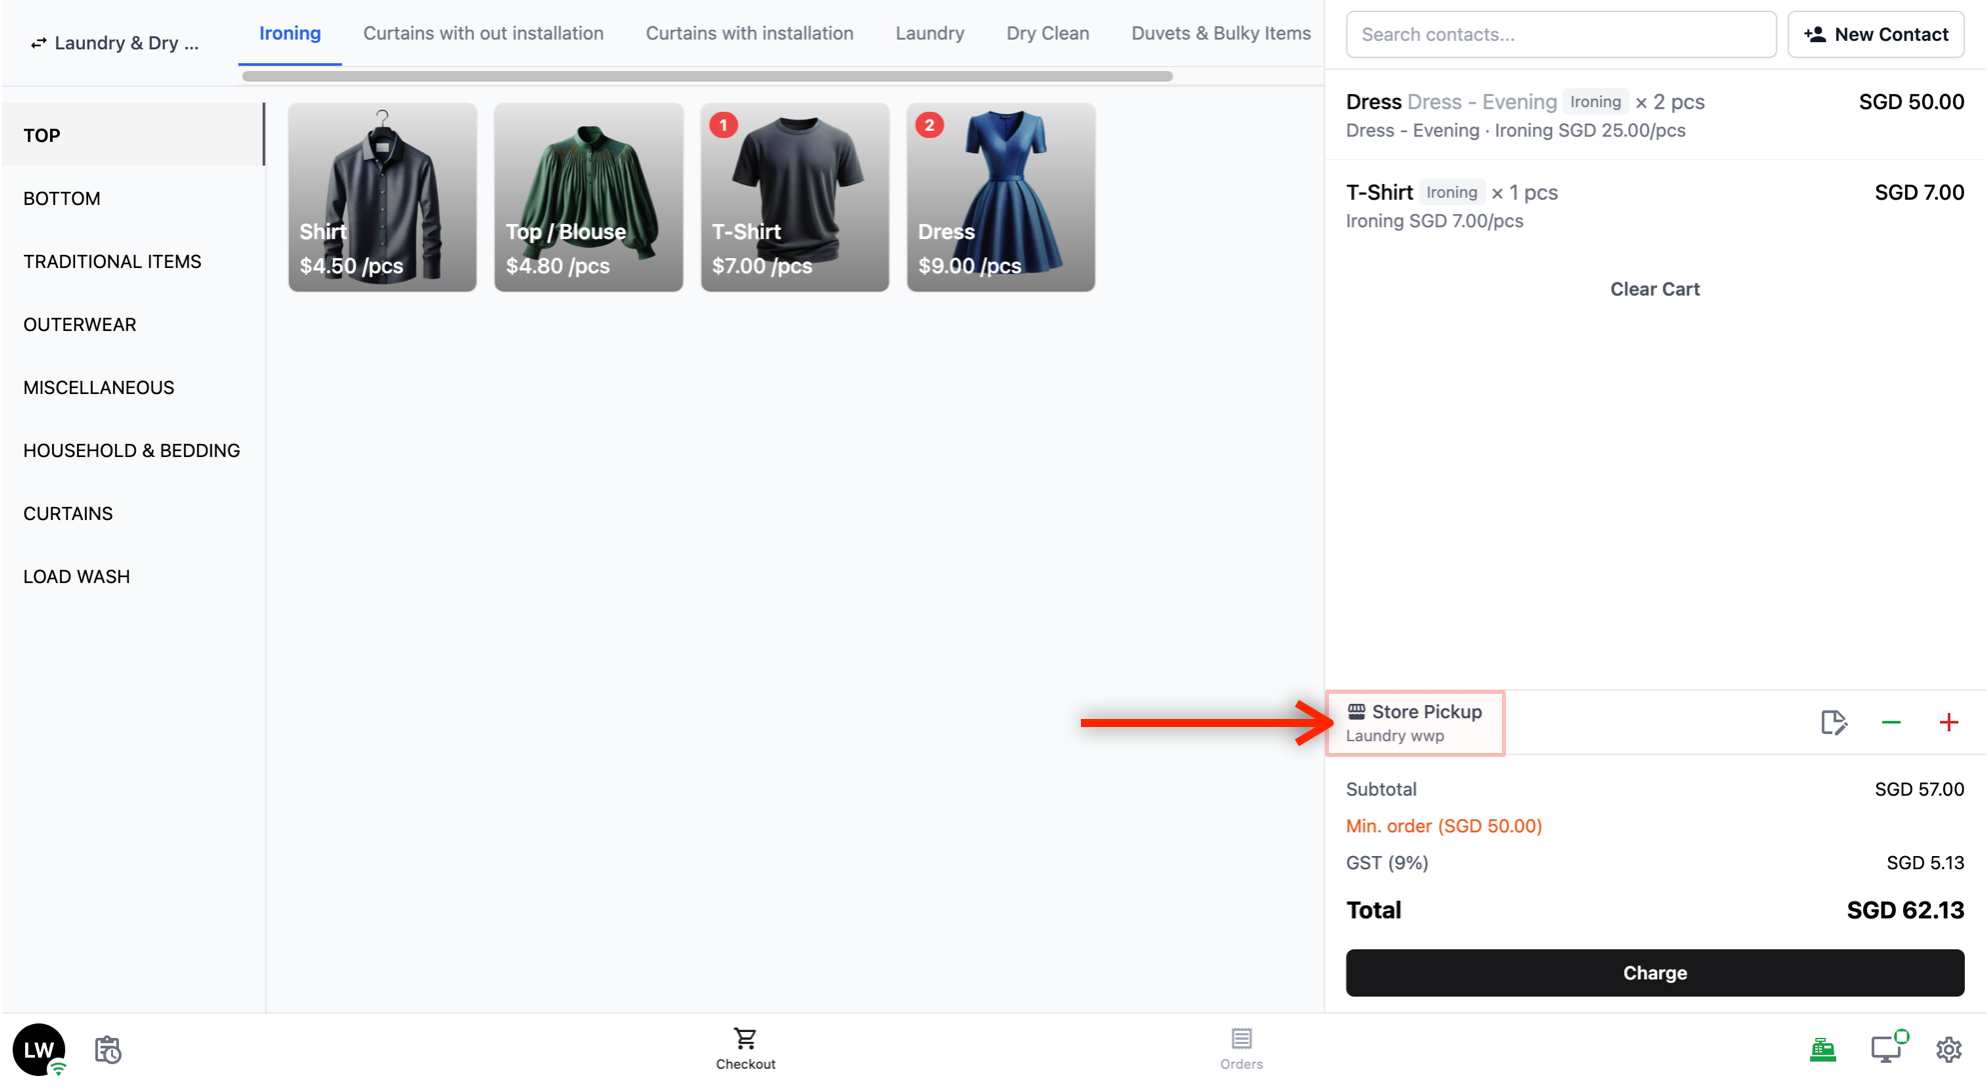Click the green minus icon
The height and width of the screenshot is (1092, 1988).
(x=1890, y=722)
